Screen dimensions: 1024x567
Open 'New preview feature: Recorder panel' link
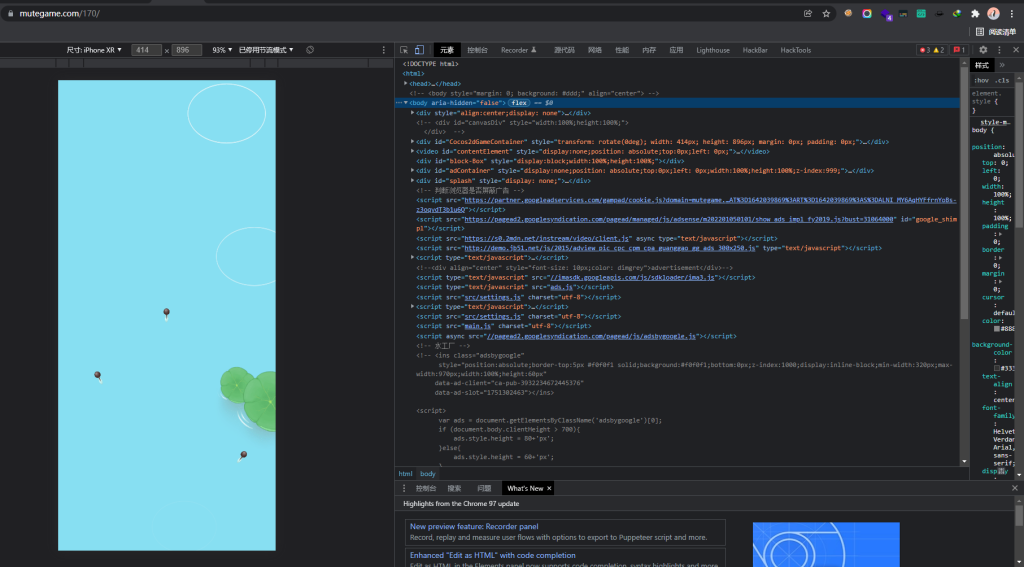474,526
